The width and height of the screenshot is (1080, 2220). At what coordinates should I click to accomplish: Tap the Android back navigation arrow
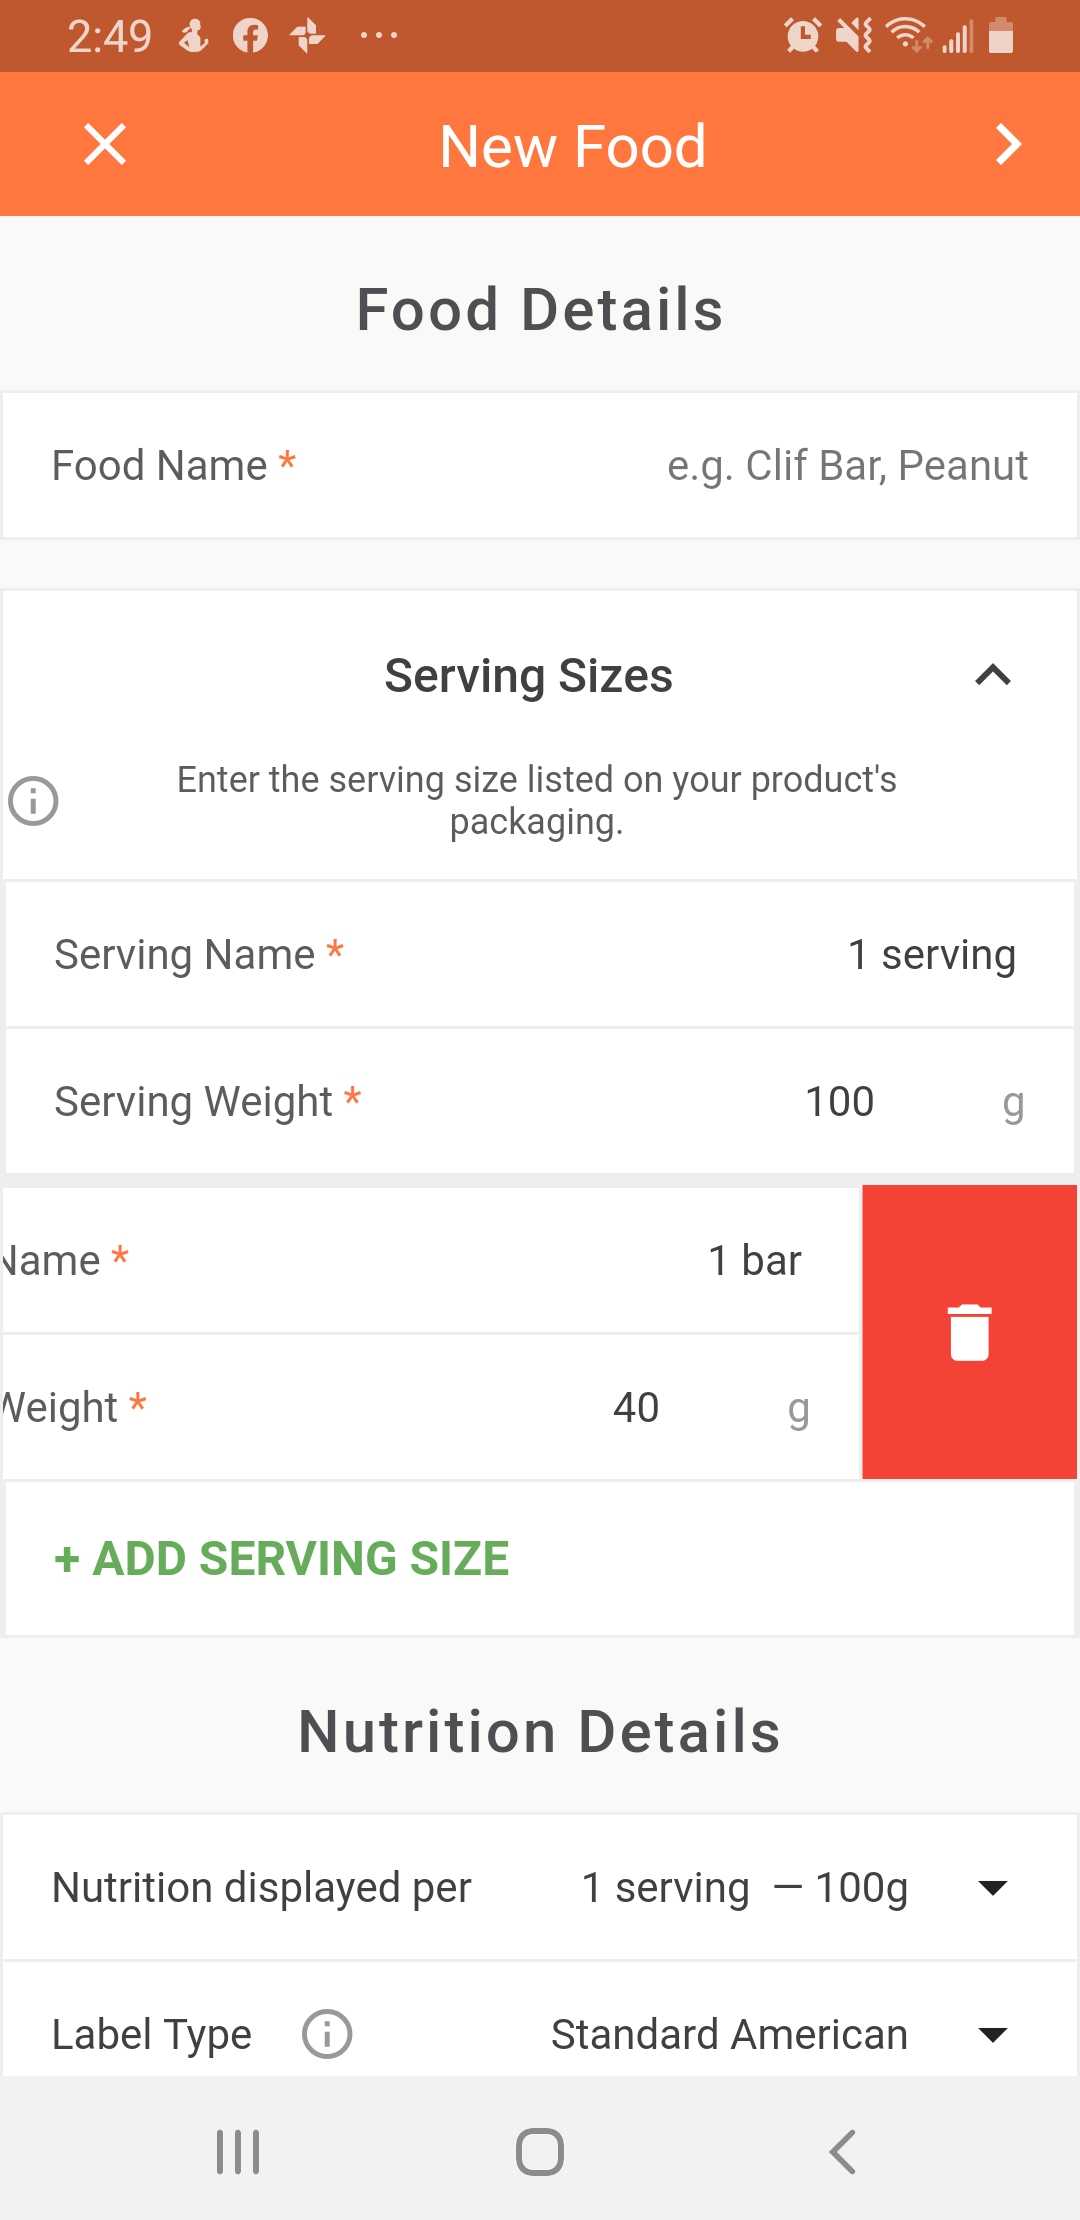coord(842,2151)
